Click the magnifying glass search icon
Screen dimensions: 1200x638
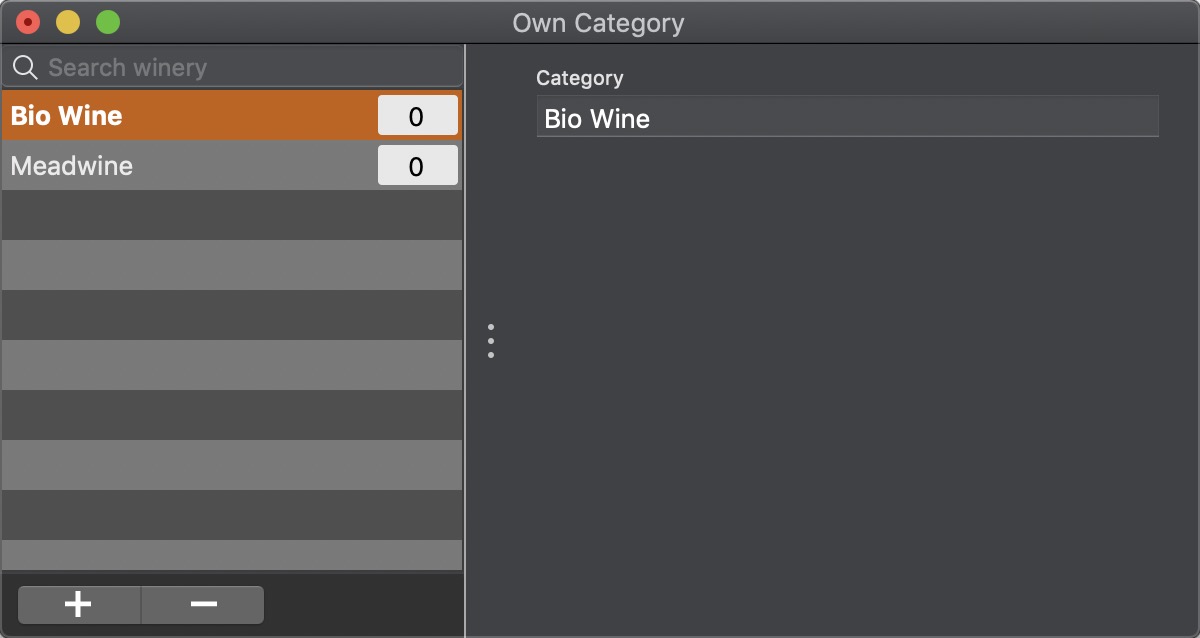25,67
